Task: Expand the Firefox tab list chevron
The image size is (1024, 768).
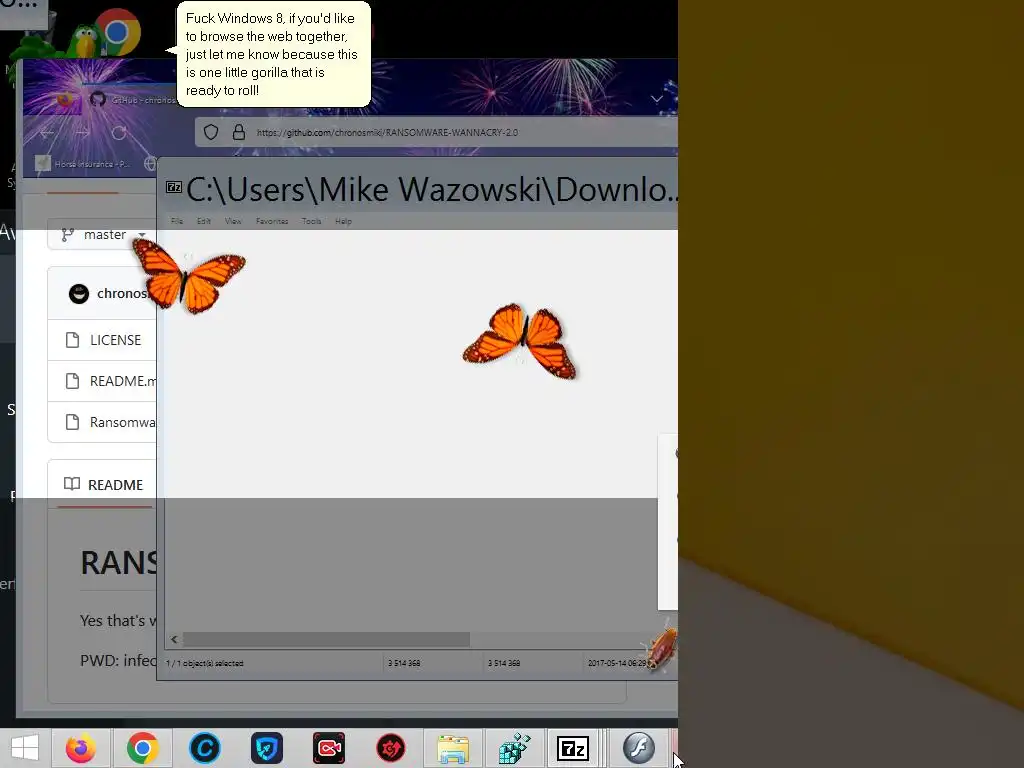Action: [657, 99]
